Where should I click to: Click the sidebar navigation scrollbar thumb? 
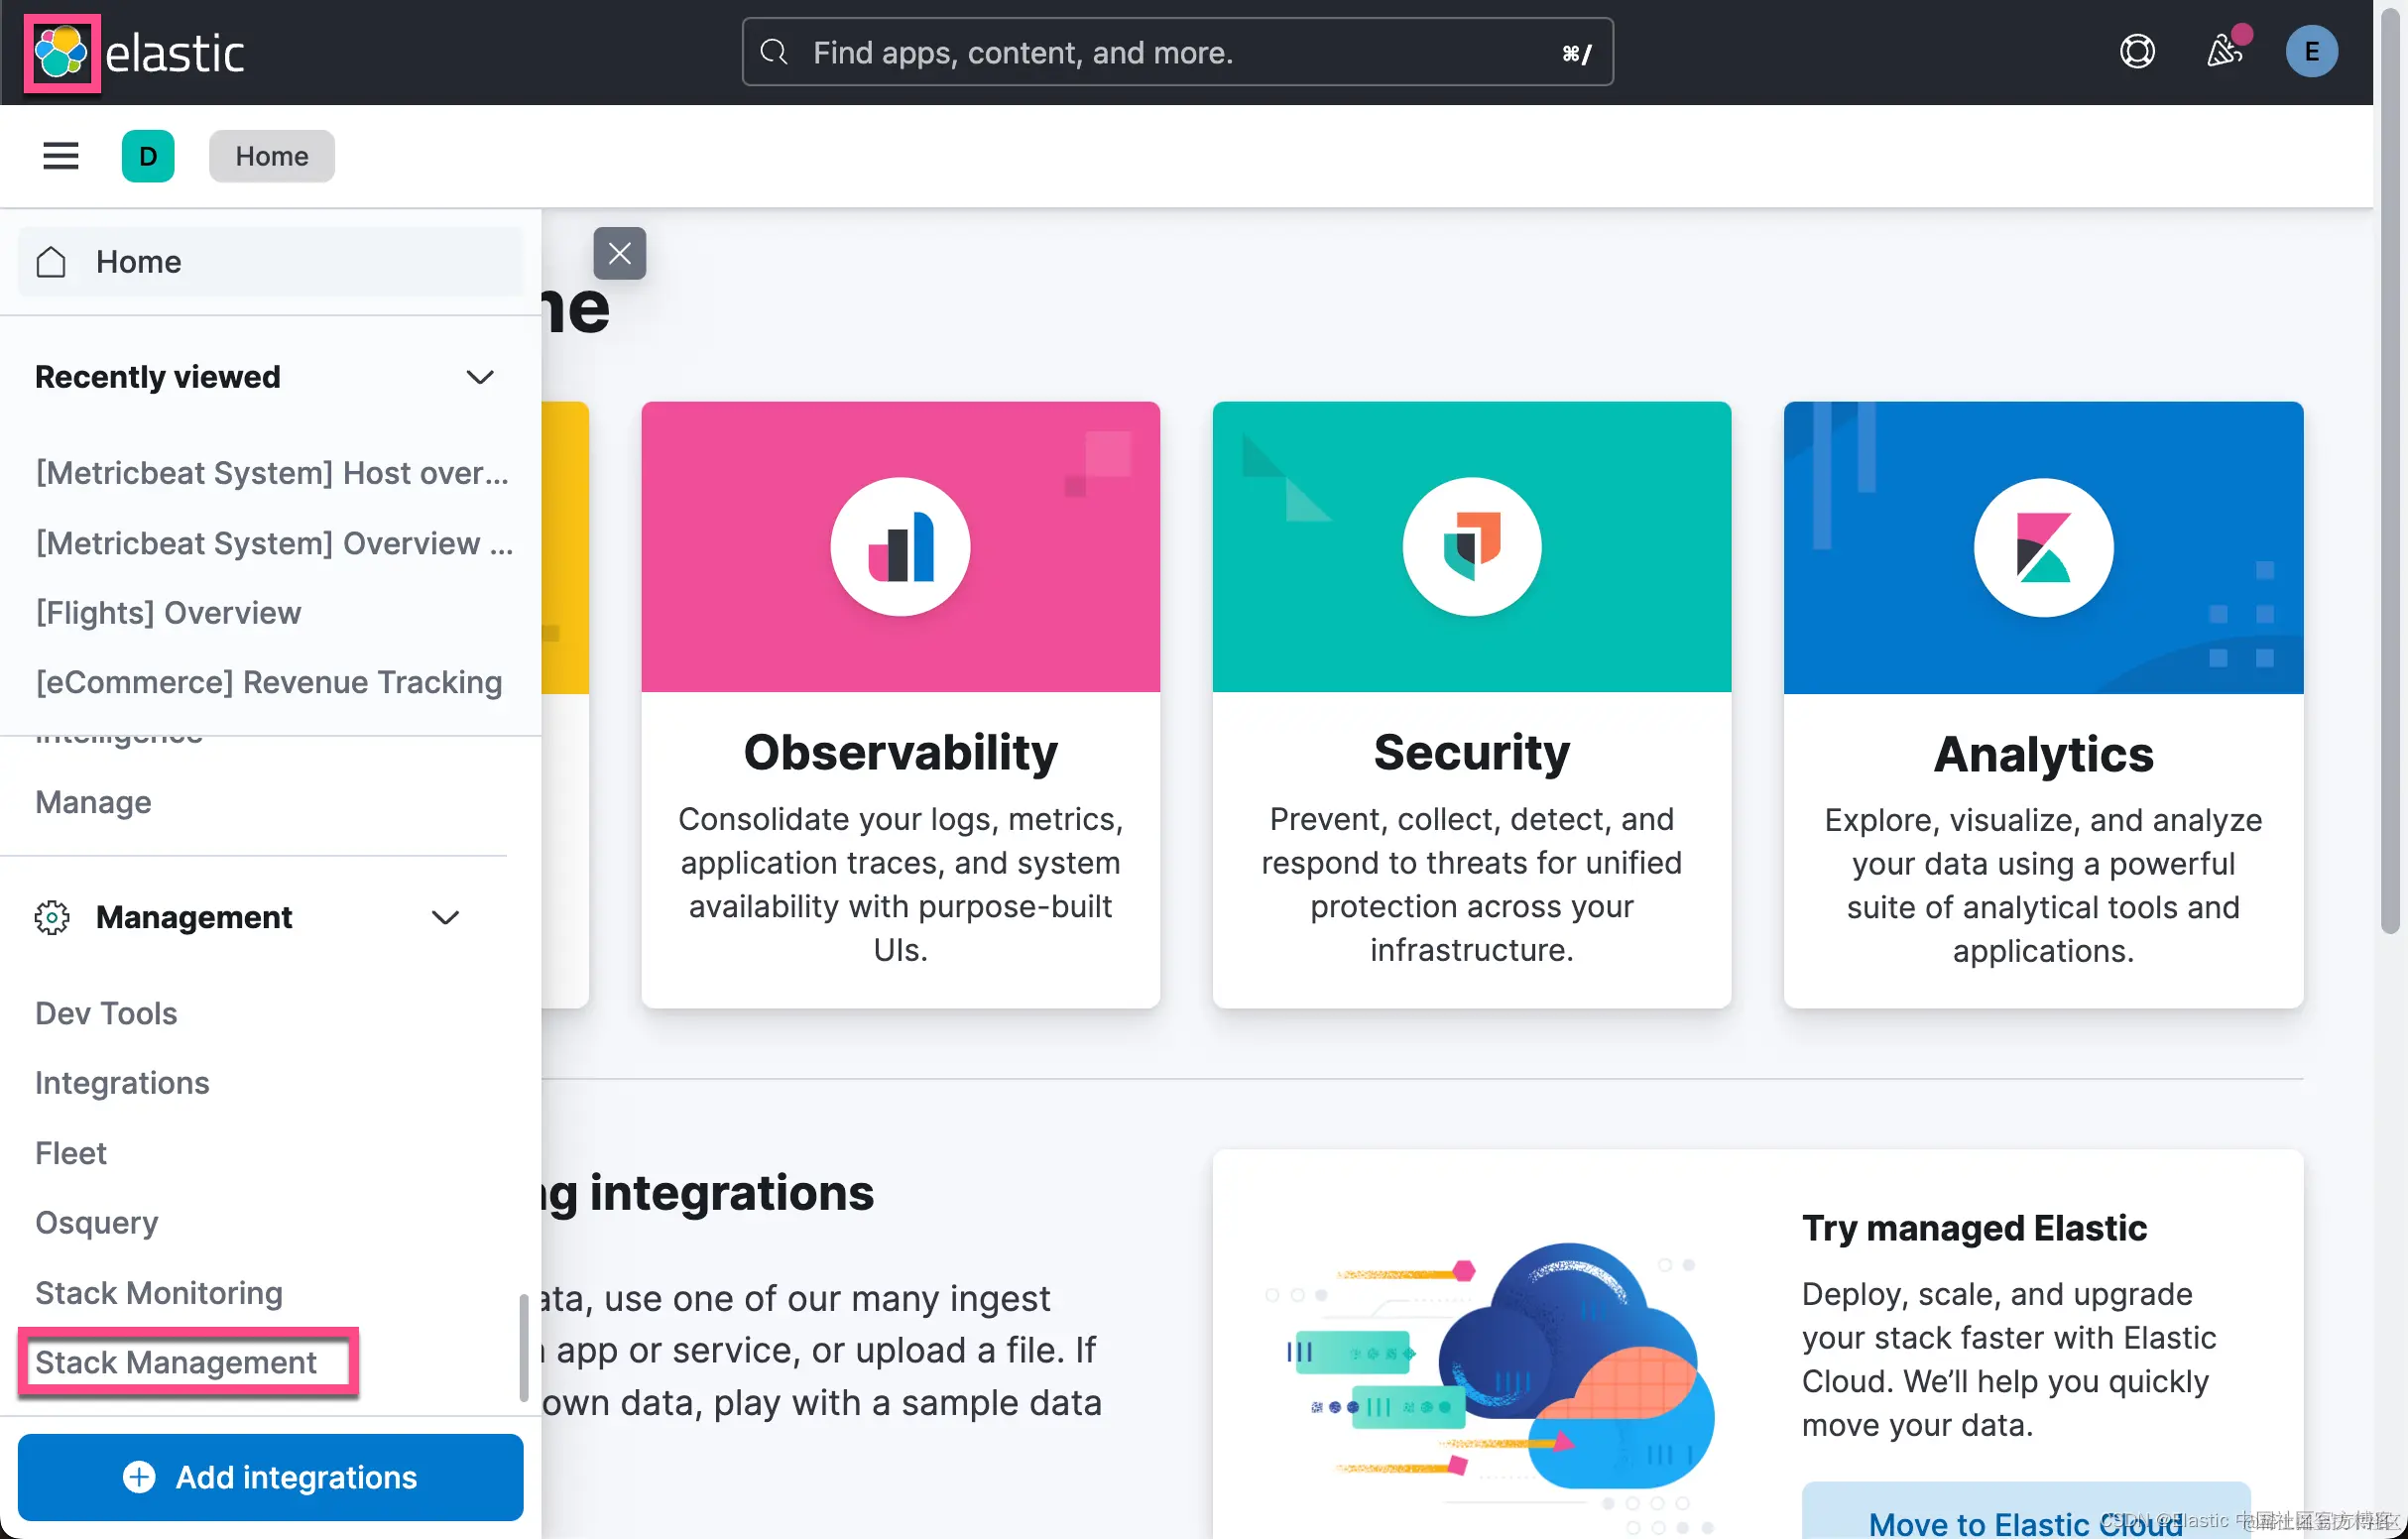(523, 1347)
